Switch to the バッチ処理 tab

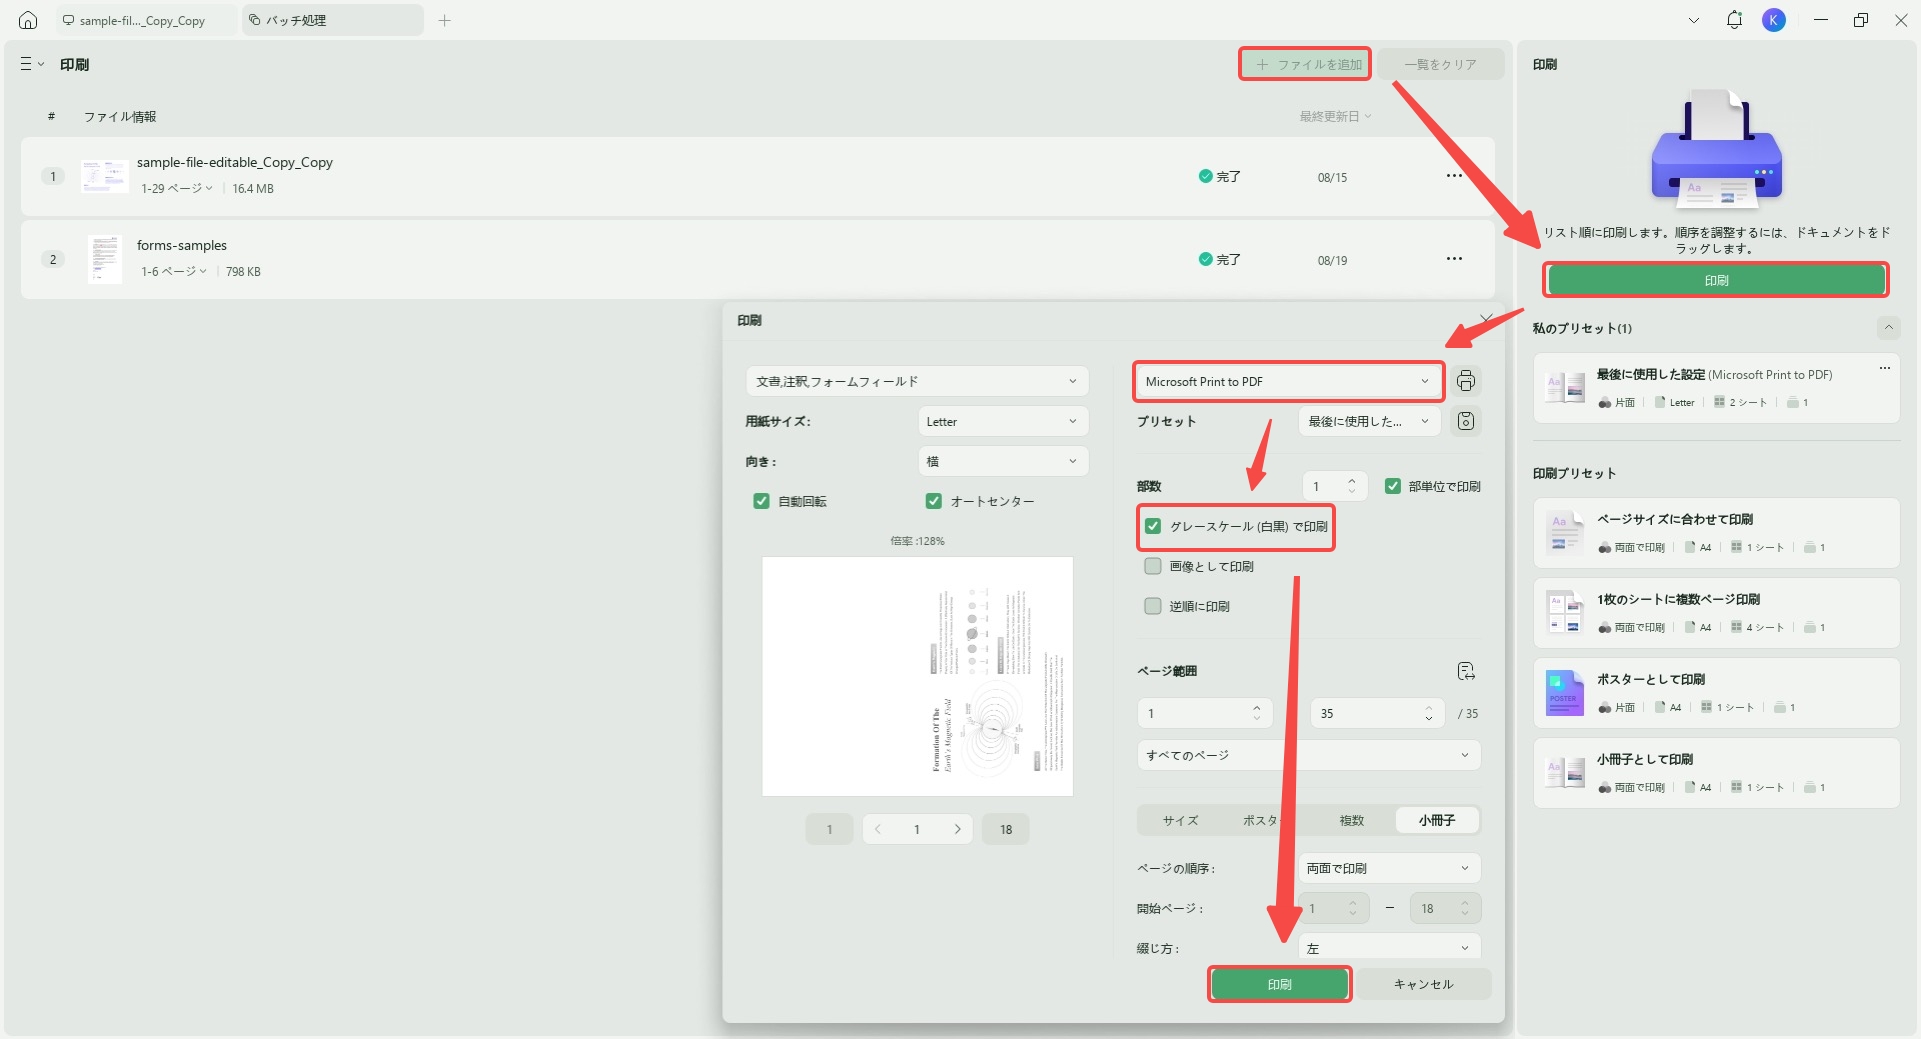click(333, 20)
